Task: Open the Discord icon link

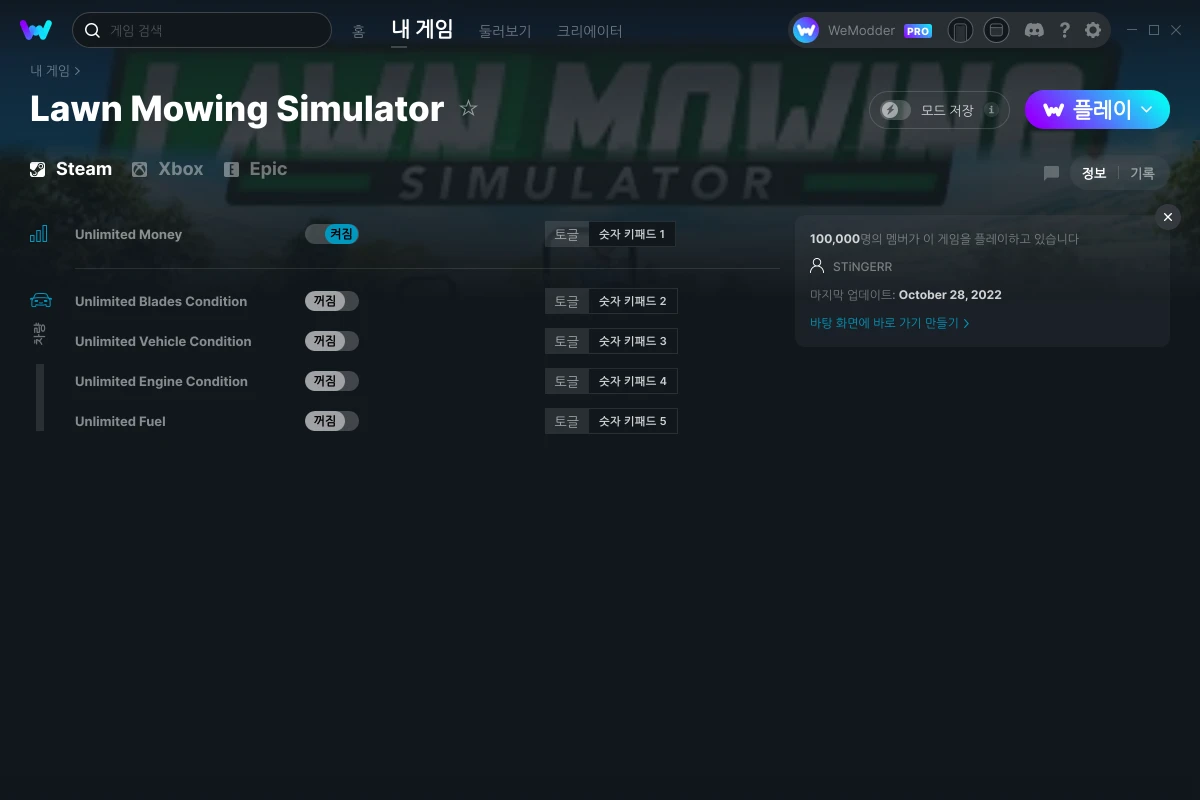Action: [1034, 30]
